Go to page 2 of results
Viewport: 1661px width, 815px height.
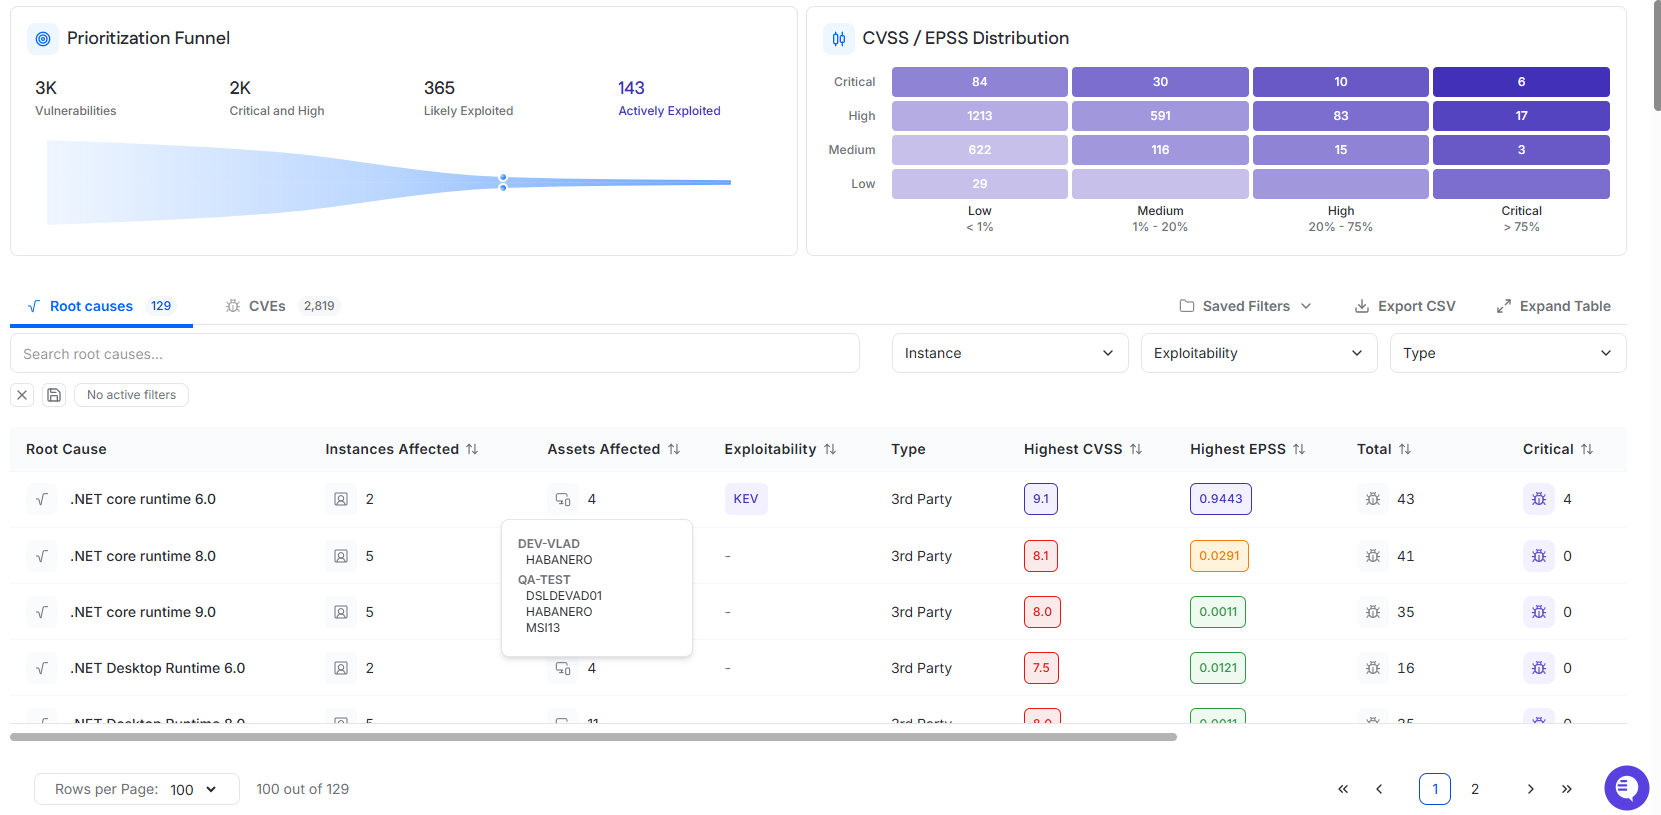1474,789
